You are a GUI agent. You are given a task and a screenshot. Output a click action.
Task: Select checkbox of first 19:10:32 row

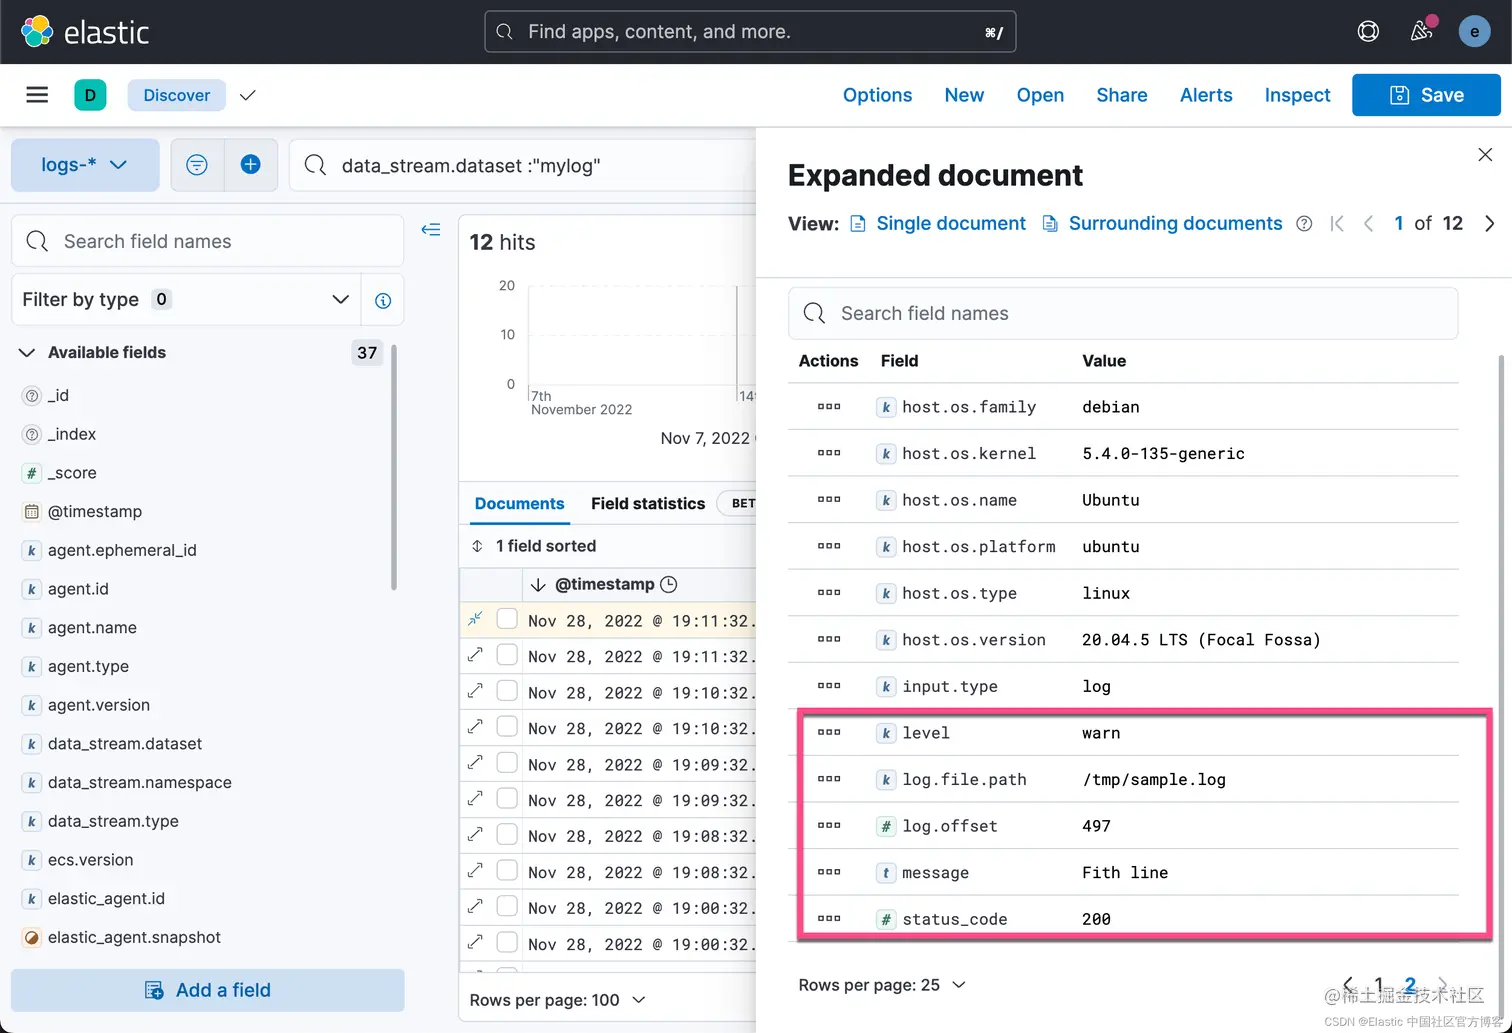tap(507, 691)
